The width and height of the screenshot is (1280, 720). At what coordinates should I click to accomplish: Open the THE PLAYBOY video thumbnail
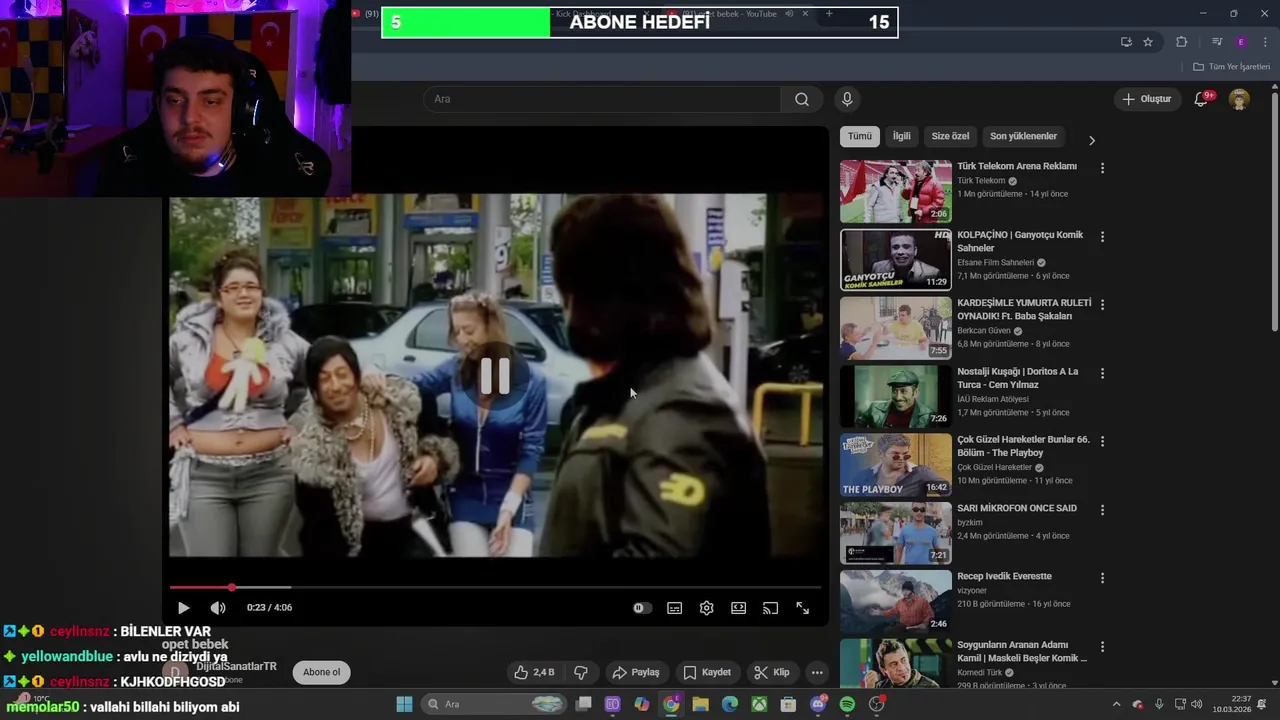point(896,464)
